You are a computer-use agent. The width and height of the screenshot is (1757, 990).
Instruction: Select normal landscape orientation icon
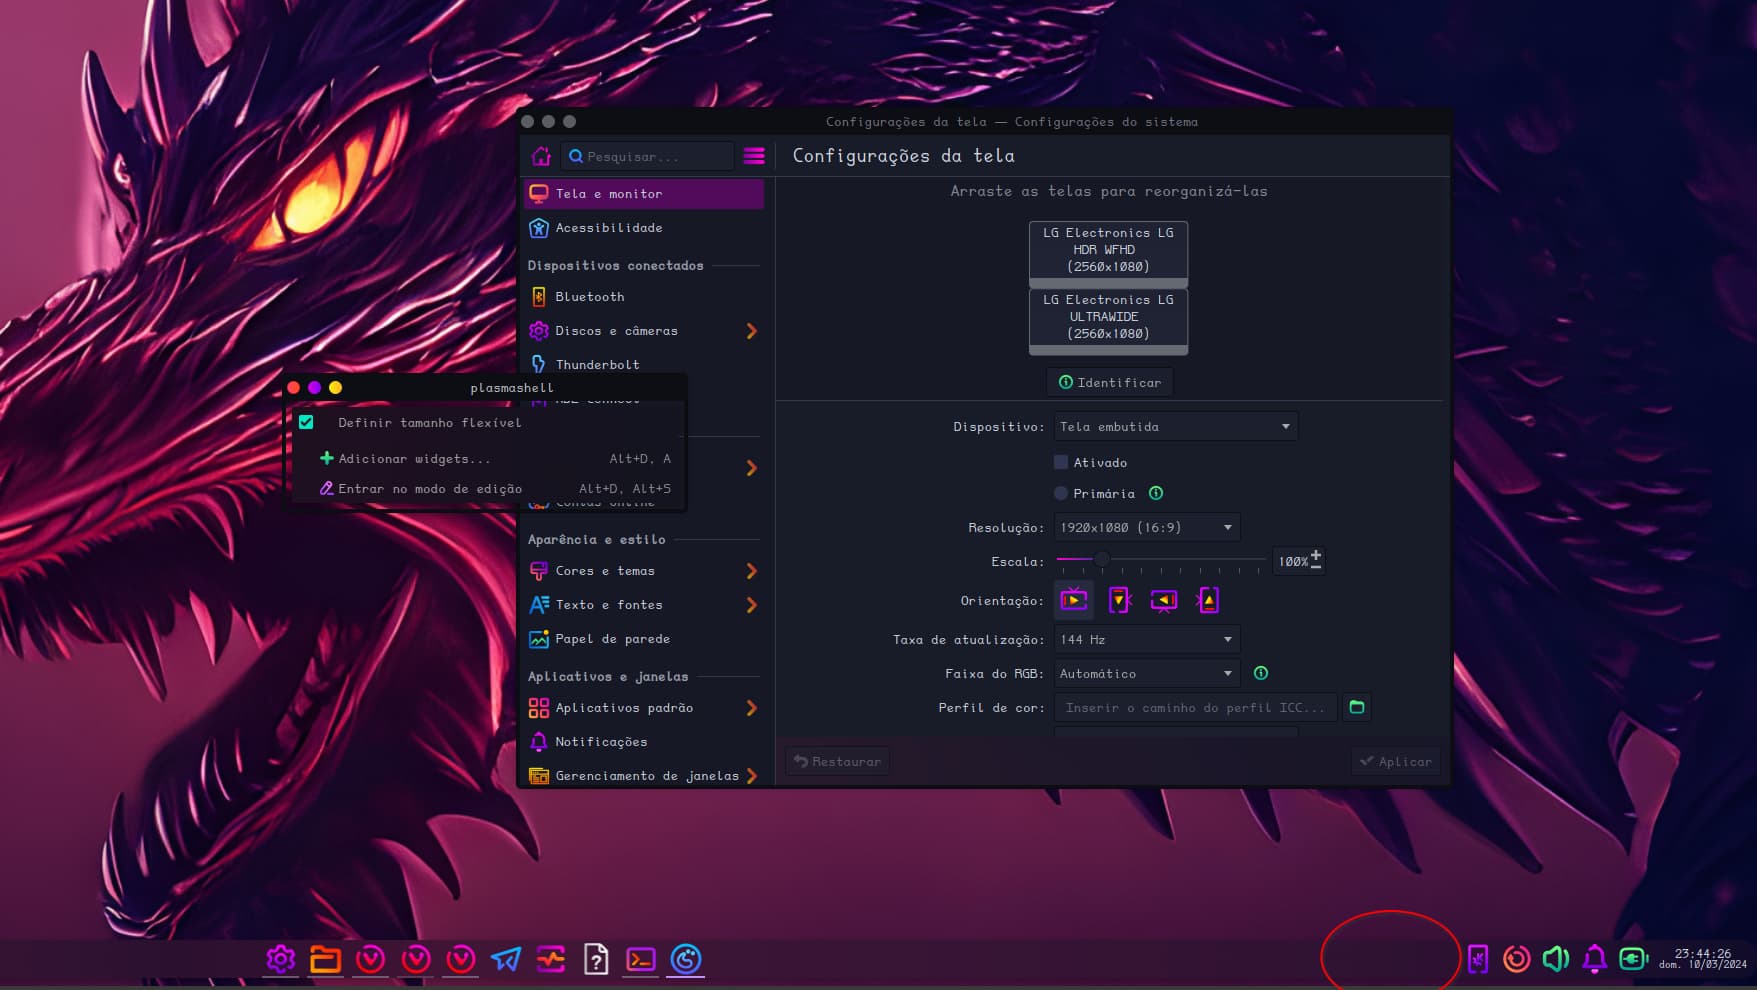[x=1074, y=600]
